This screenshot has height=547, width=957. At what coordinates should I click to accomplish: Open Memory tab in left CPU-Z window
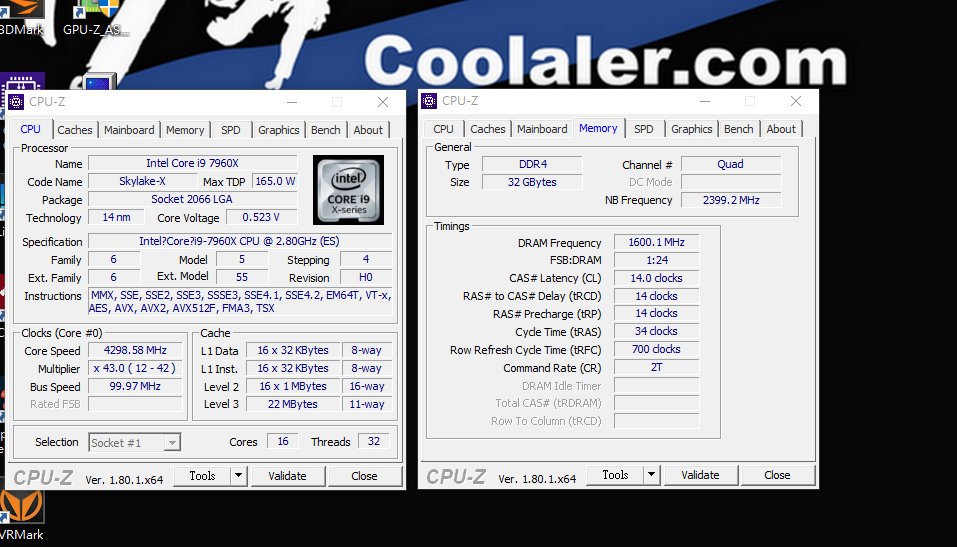click(185, 130)
